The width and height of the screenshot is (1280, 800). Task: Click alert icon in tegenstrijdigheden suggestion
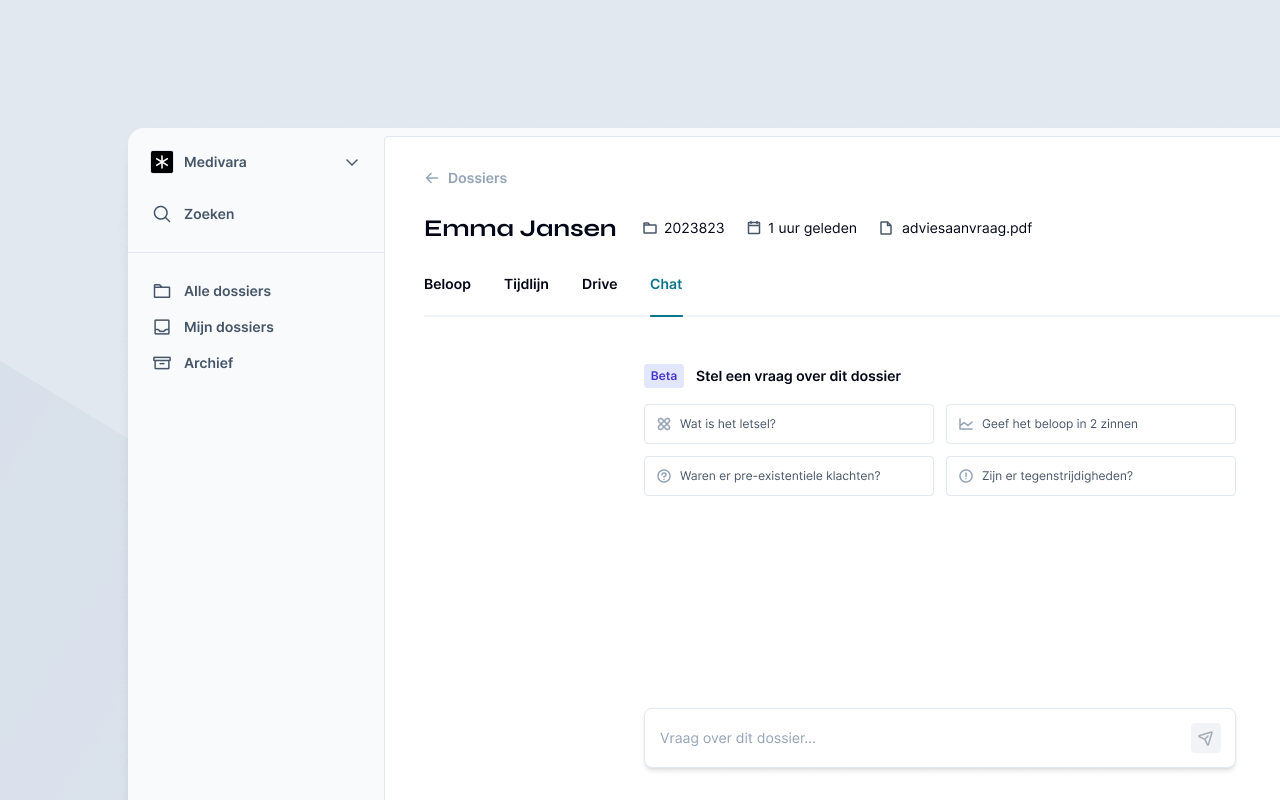pyautogui.click(x=966, y=476)
